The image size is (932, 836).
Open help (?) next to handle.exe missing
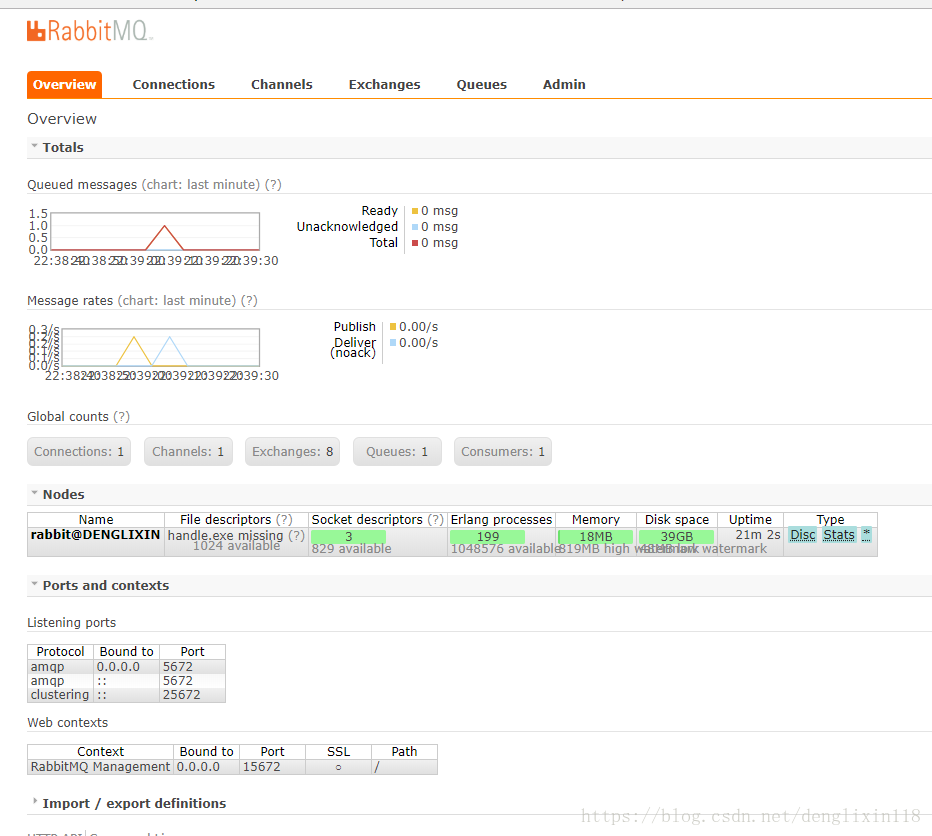click(297, 536)
